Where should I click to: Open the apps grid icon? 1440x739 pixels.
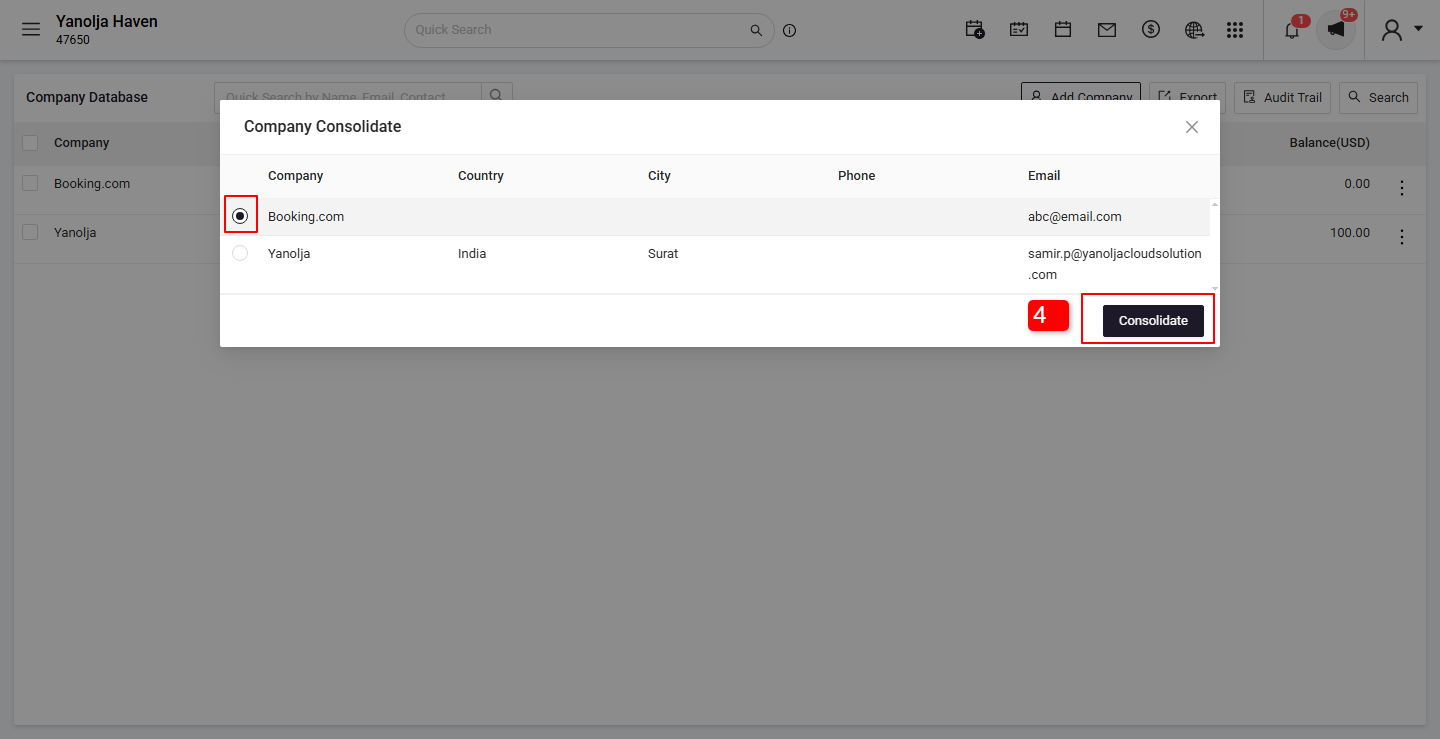tap(1235, 30)
